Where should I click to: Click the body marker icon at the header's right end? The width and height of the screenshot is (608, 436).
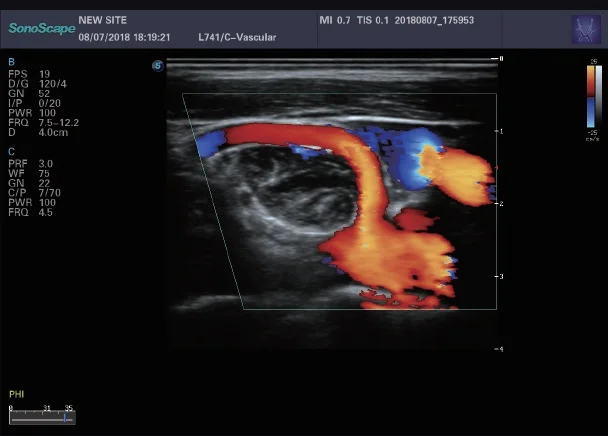pos(586,29)
